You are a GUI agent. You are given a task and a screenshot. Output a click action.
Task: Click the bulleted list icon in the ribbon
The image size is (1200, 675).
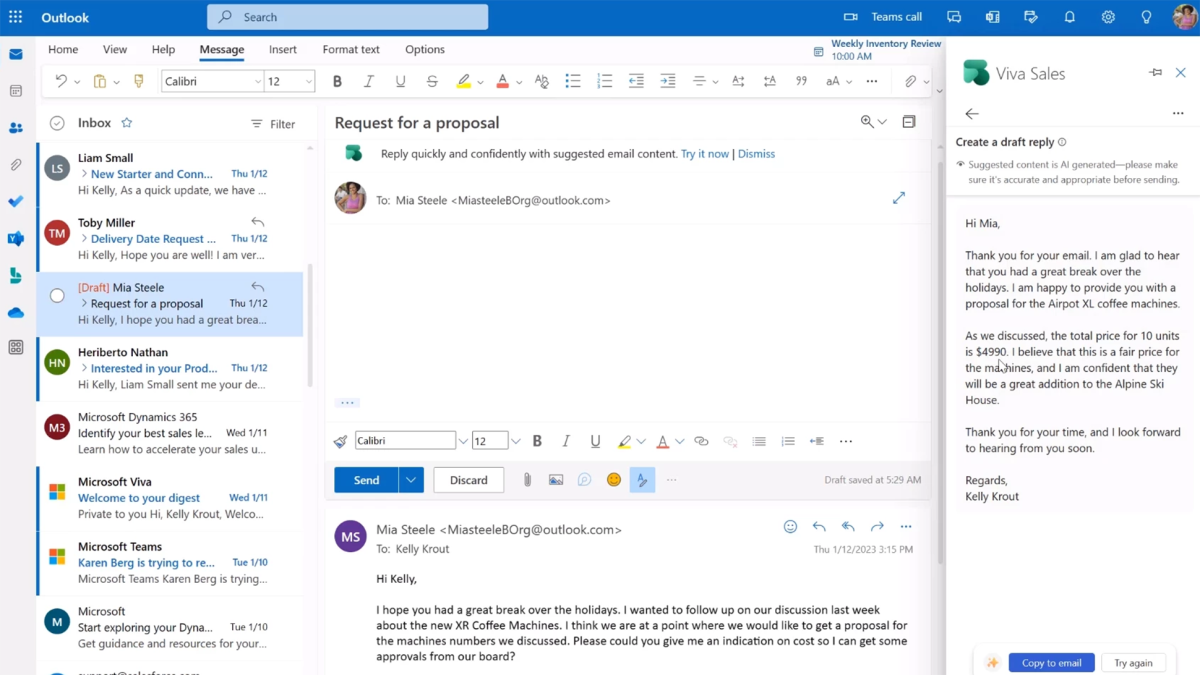click(x=573, y=81)
